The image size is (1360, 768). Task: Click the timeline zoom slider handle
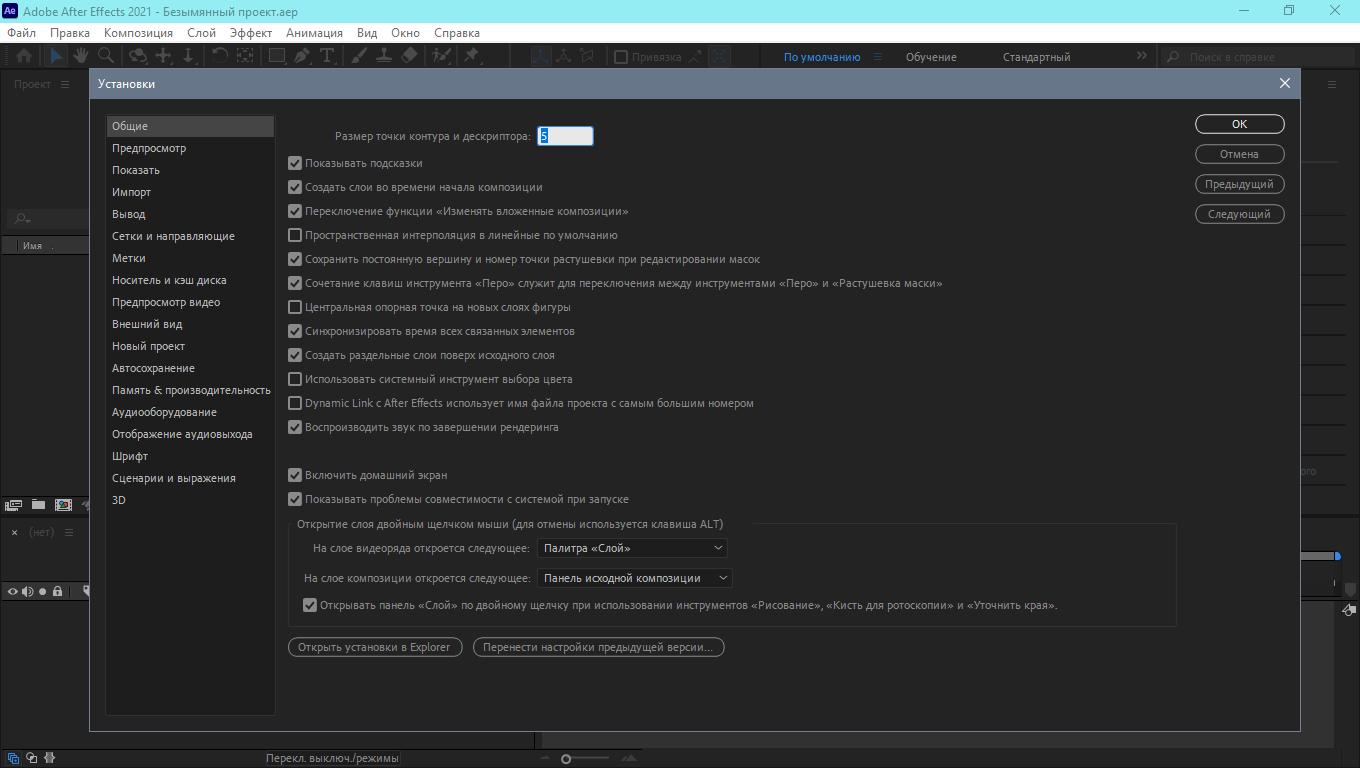(566, 759)
